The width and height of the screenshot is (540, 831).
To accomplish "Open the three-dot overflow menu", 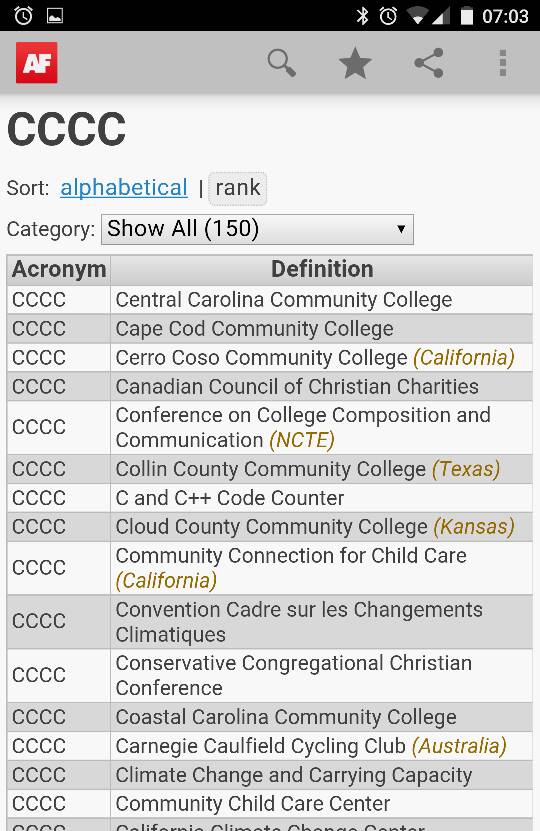I will coord(502,63).
